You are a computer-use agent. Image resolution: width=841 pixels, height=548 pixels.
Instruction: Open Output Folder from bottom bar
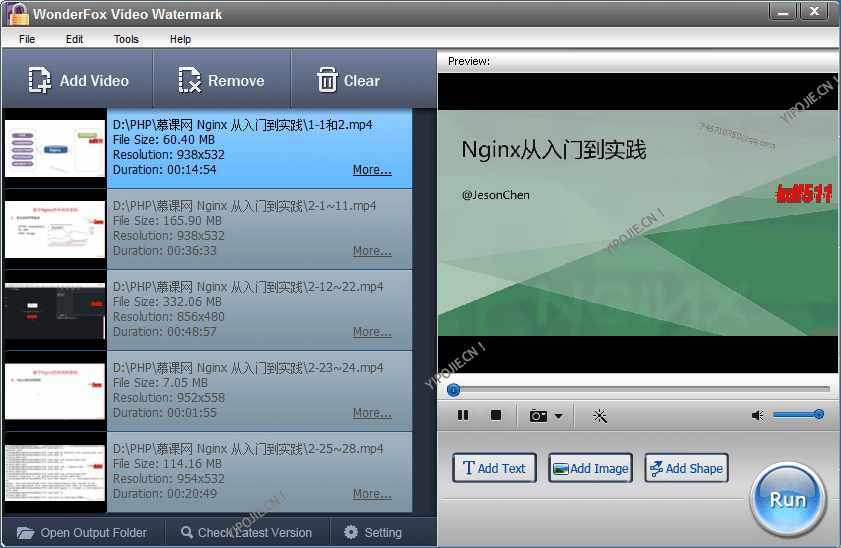coord(82,533)
